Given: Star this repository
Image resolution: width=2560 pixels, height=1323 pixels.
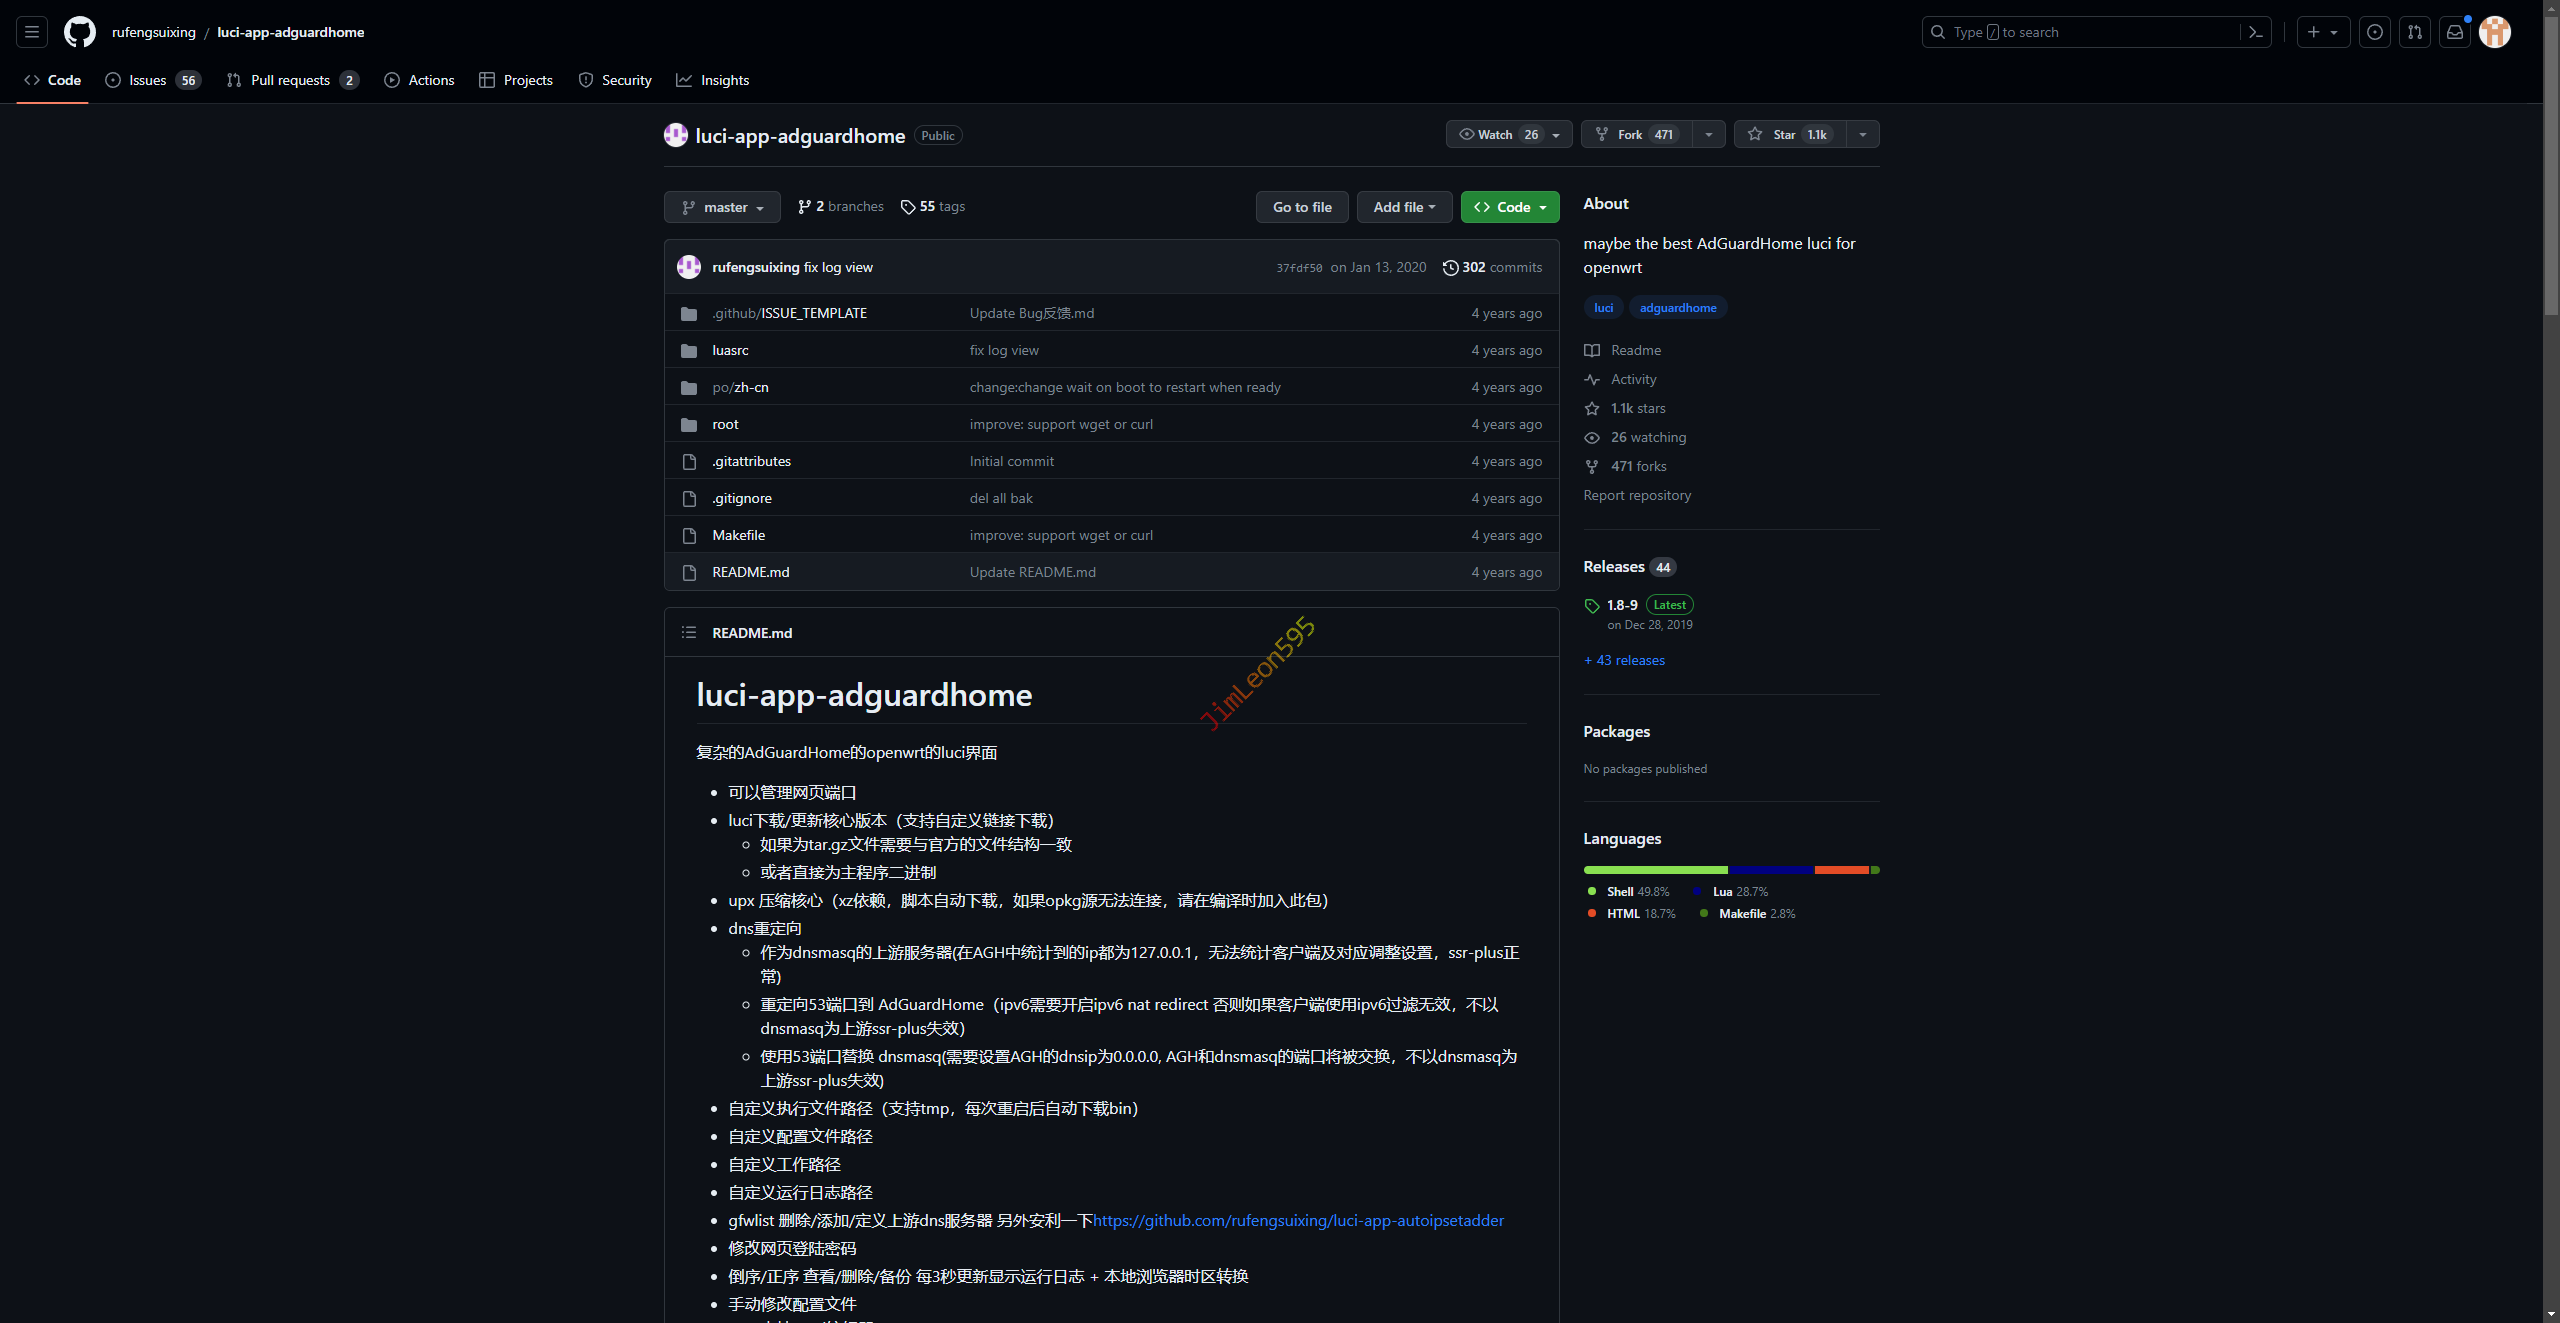Looking at the screenshot, I should click(x=1787, y=134).
